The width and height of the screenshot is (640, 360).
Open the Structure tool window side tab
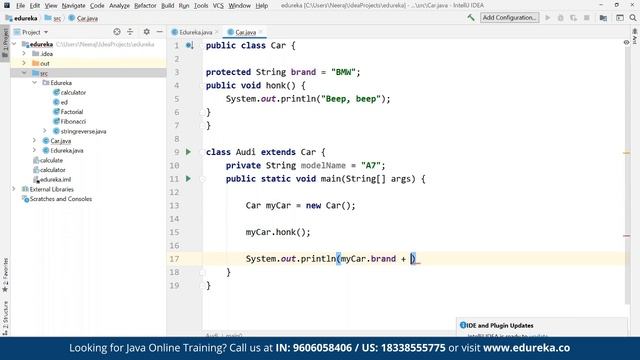click(x=5, y=318)
